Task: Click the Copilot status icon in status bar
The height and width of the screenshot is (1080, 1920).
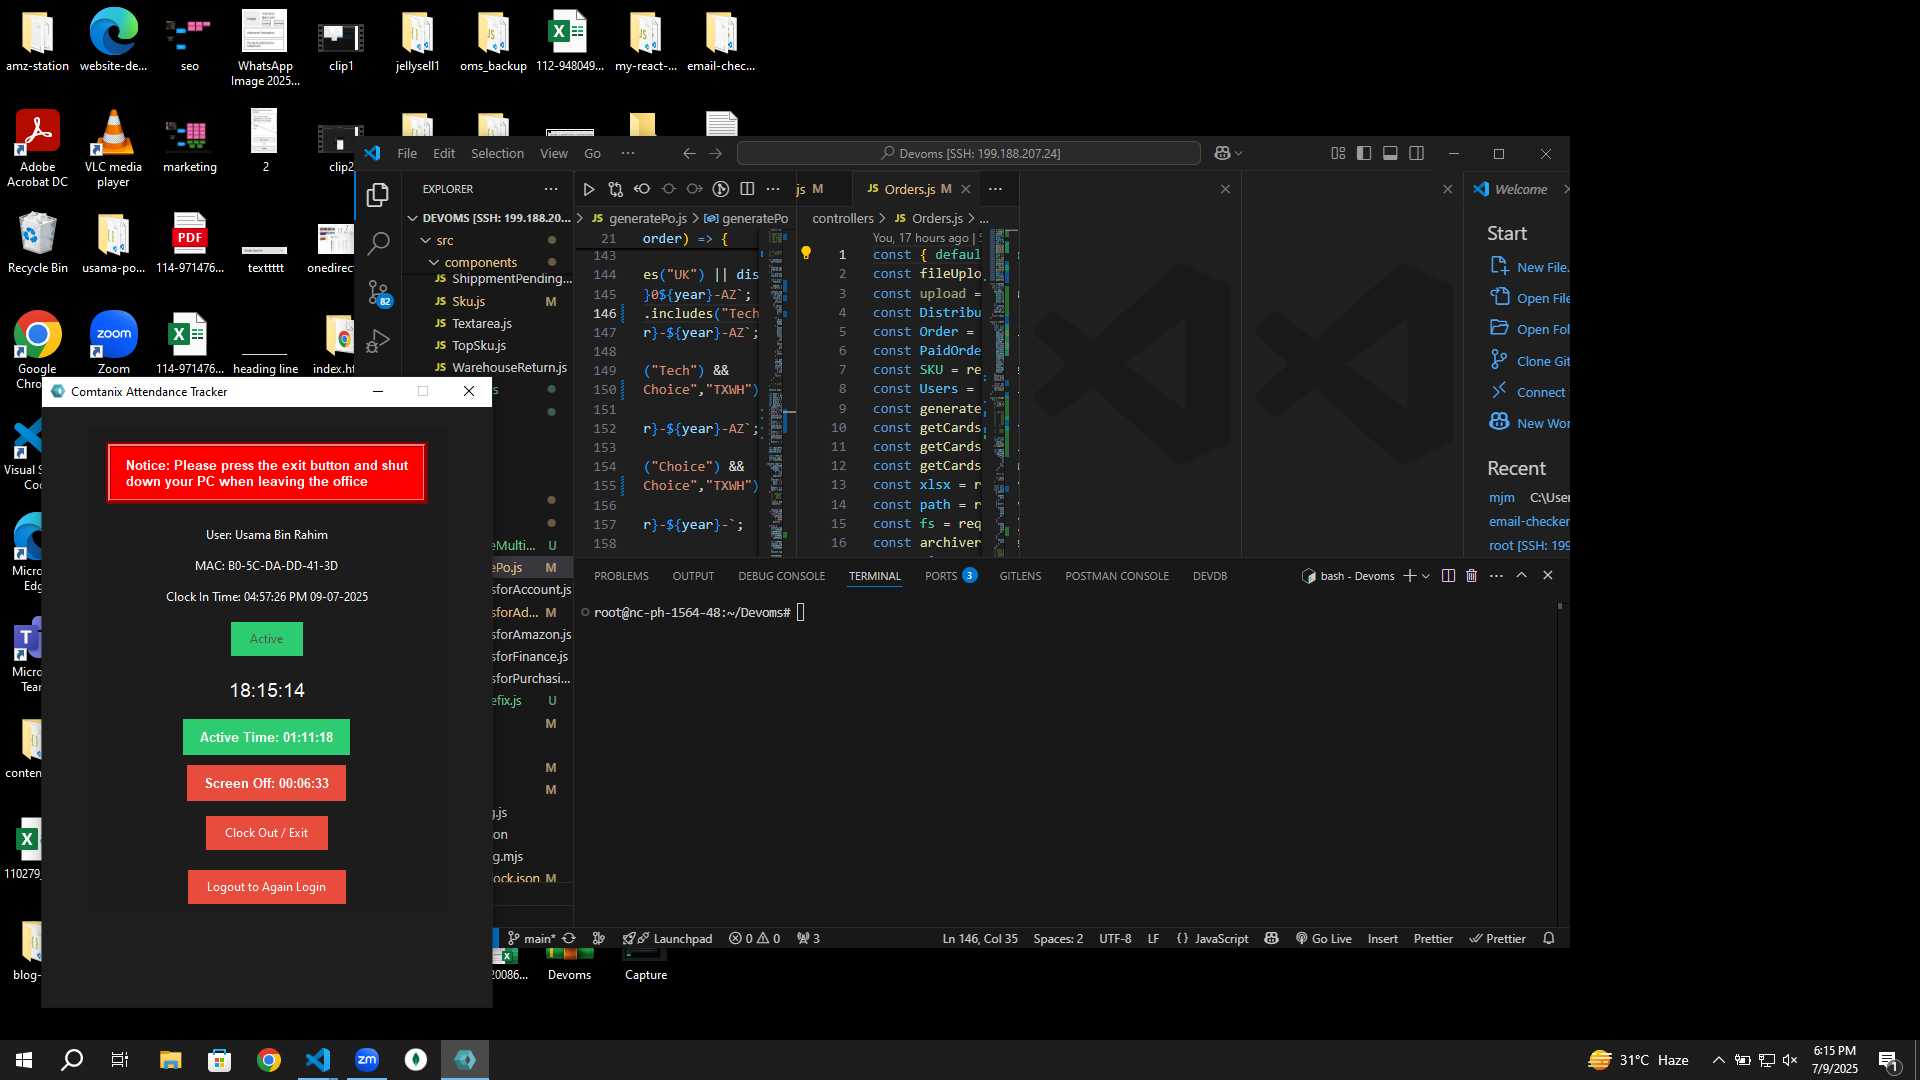Action: [x=1272, y=939]
